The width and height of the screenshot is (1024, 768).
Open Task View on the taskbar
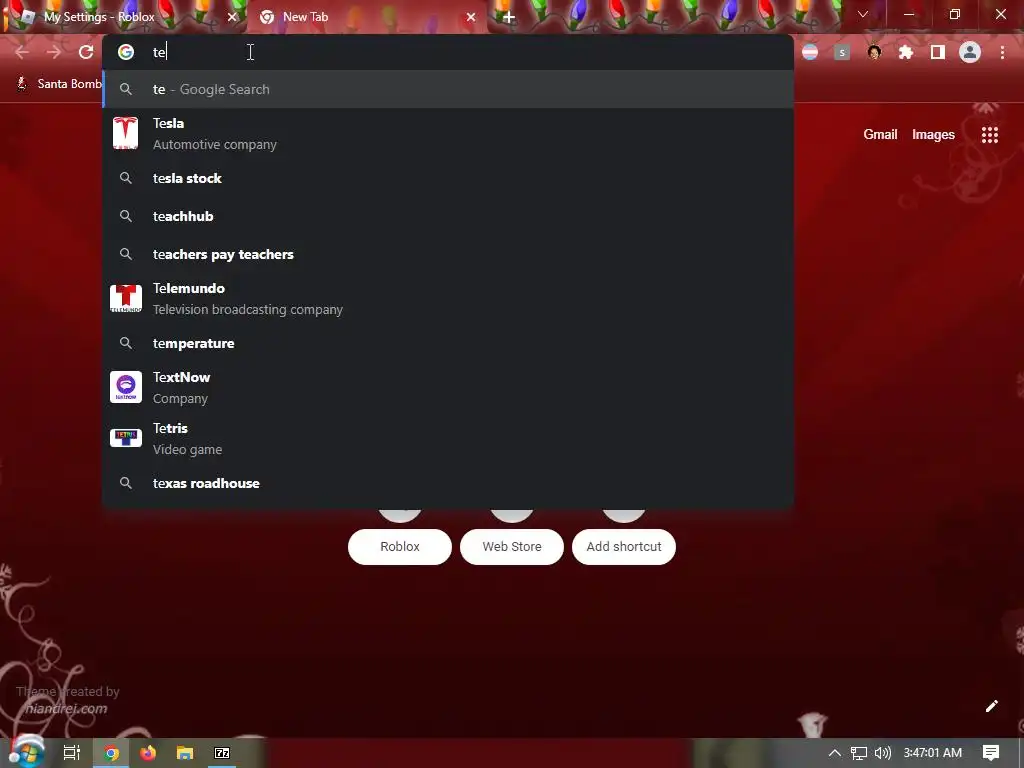(72, 753)
